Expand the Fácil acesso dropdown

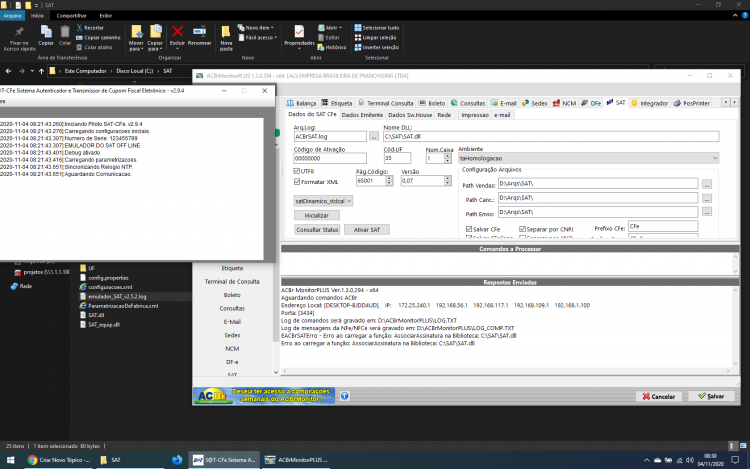[257, 37]
